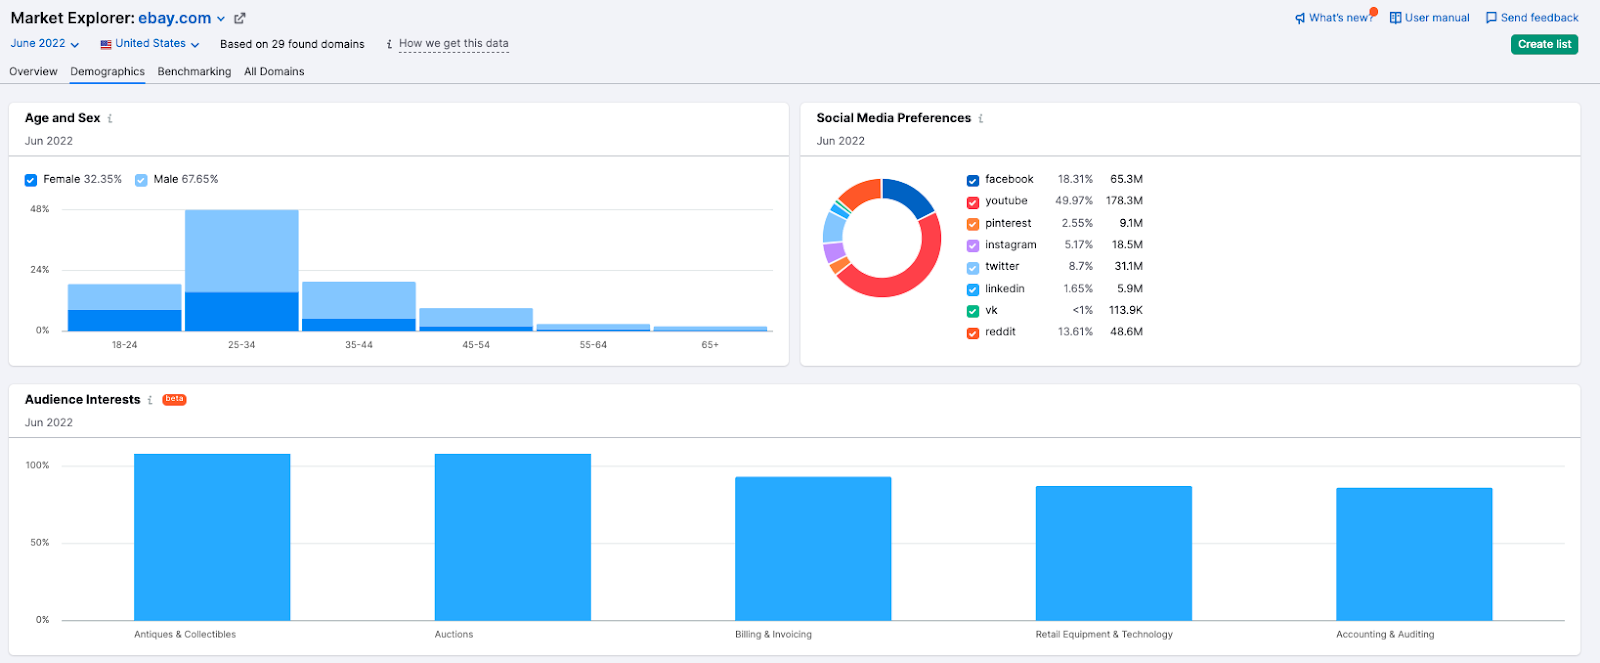Click the info icon beside Audience Interests
This screenshot has width=1600, height=663.
(x=150, y=400)
